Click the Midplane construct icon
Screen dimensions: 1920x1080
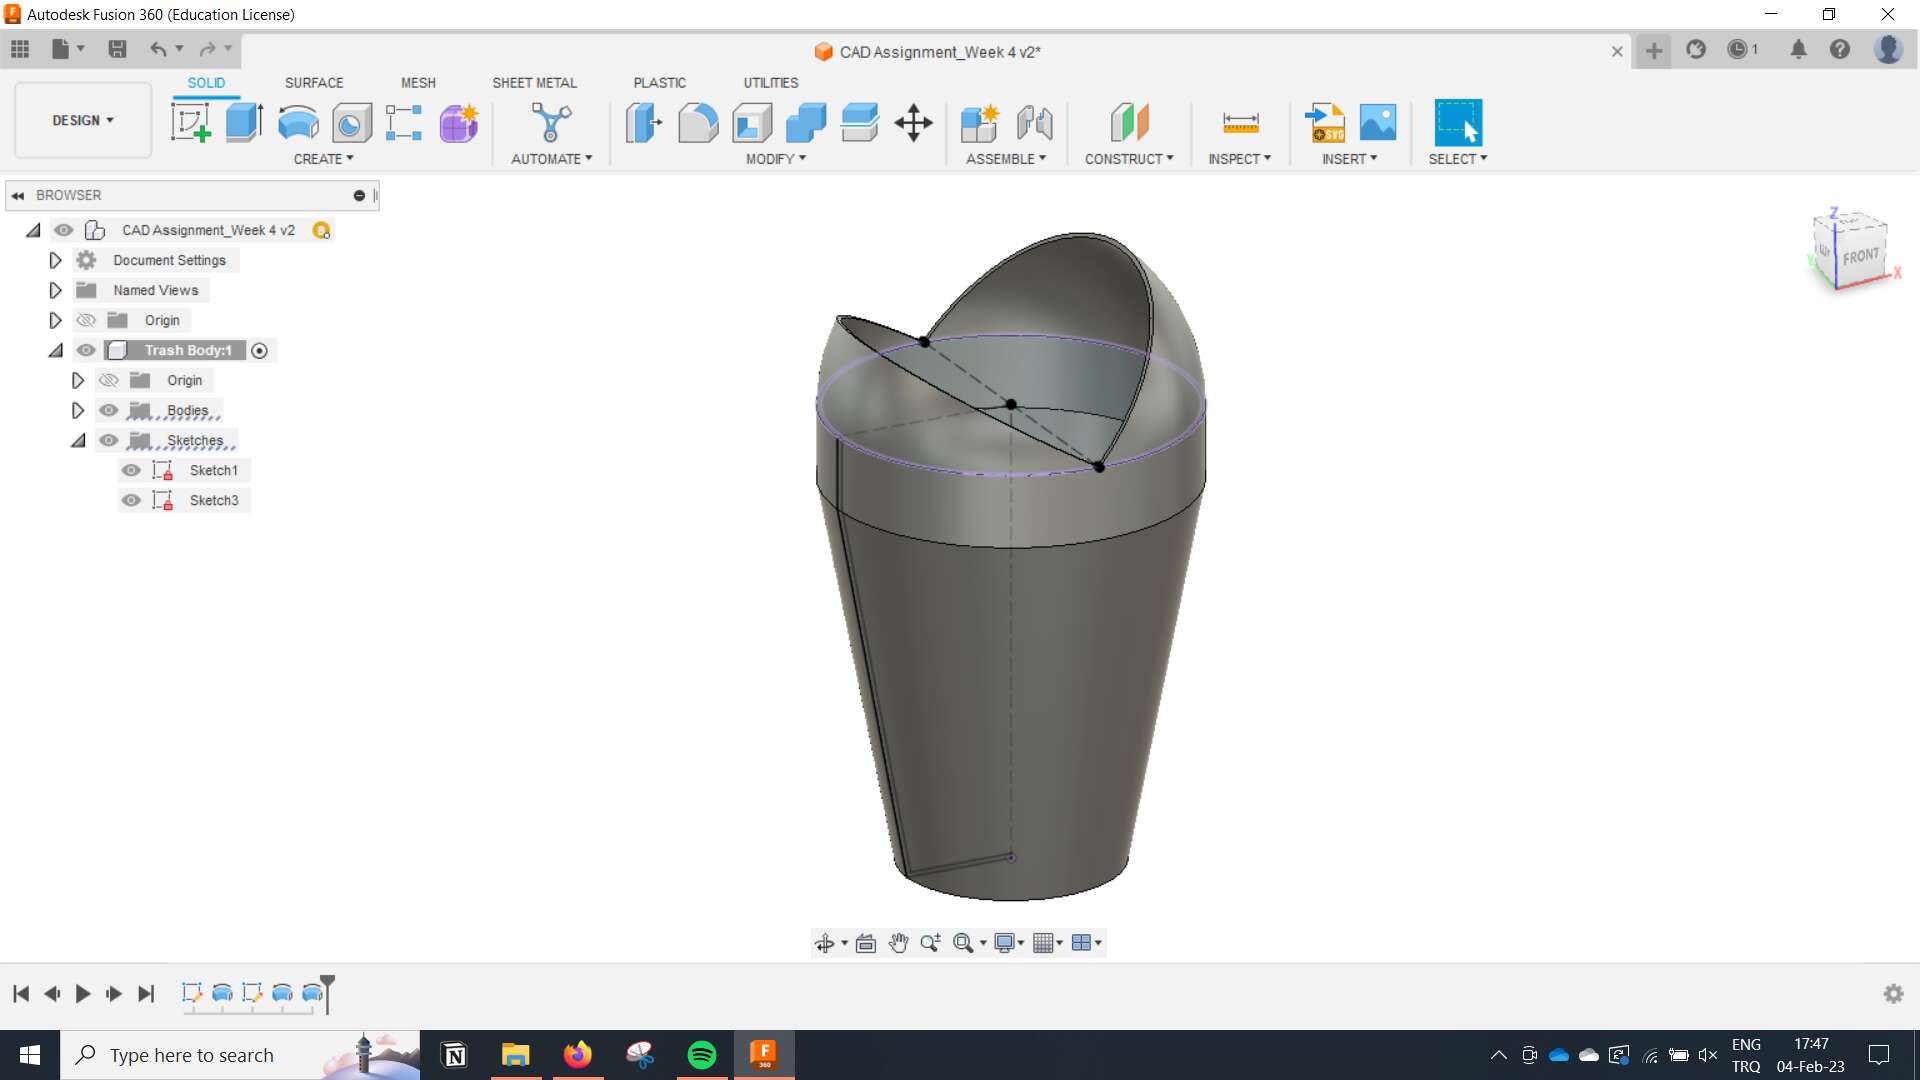click(1129, 123)
